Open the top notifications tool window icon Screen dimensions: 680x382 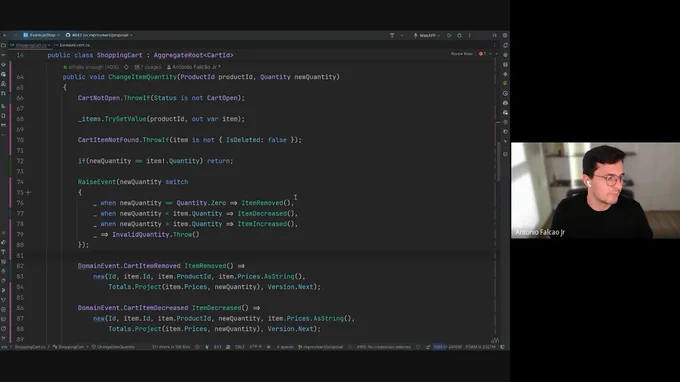click(x=505, y=45)
